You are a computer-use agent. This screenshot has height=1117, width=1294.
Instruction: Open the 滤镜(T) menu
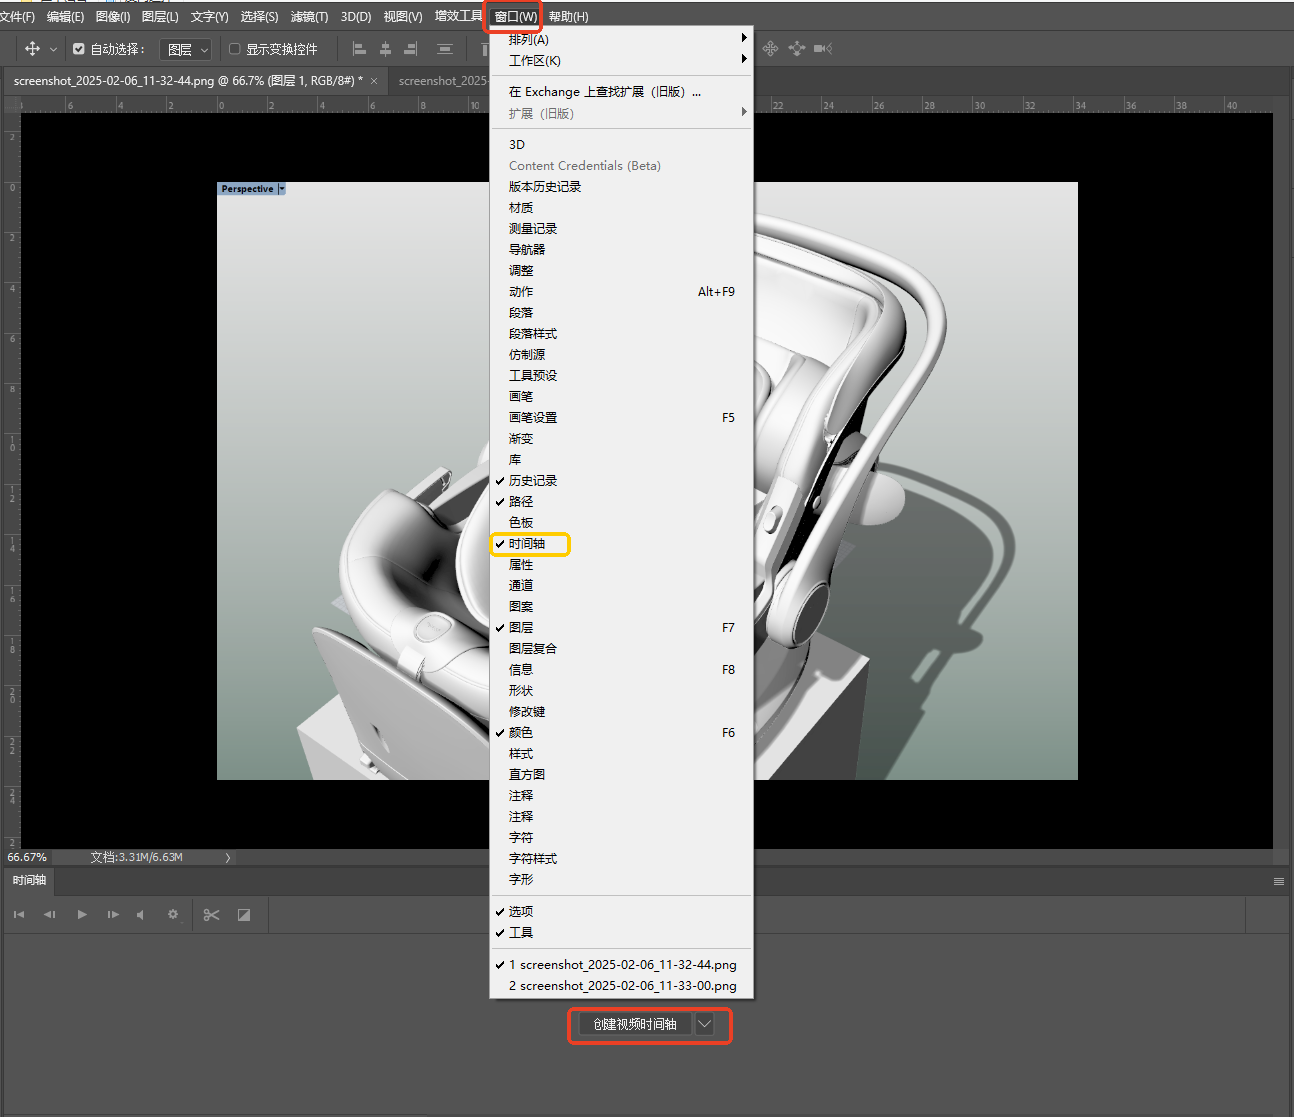(x=309, y=17)
